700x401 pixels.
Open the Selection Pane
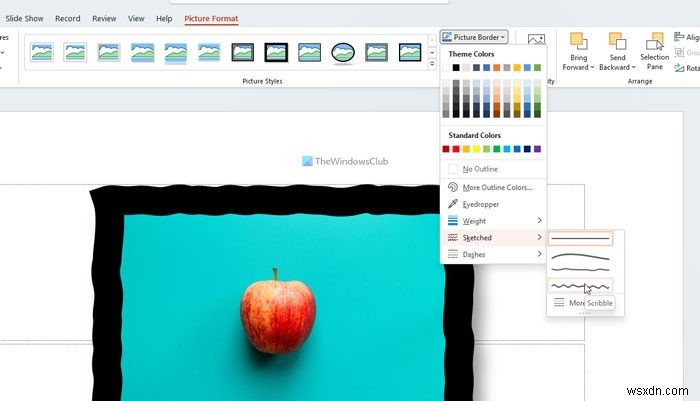tap(654, 51)
